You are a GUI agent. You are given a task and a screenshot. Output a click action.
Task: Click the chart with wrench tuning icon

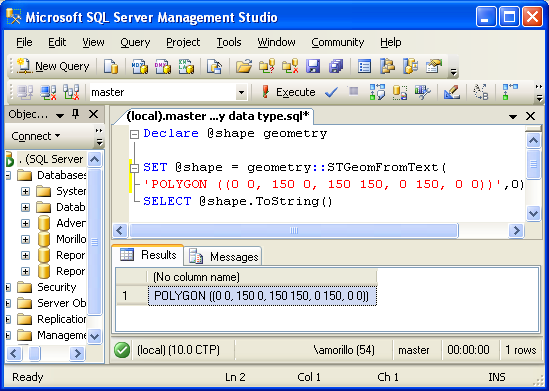422,92
